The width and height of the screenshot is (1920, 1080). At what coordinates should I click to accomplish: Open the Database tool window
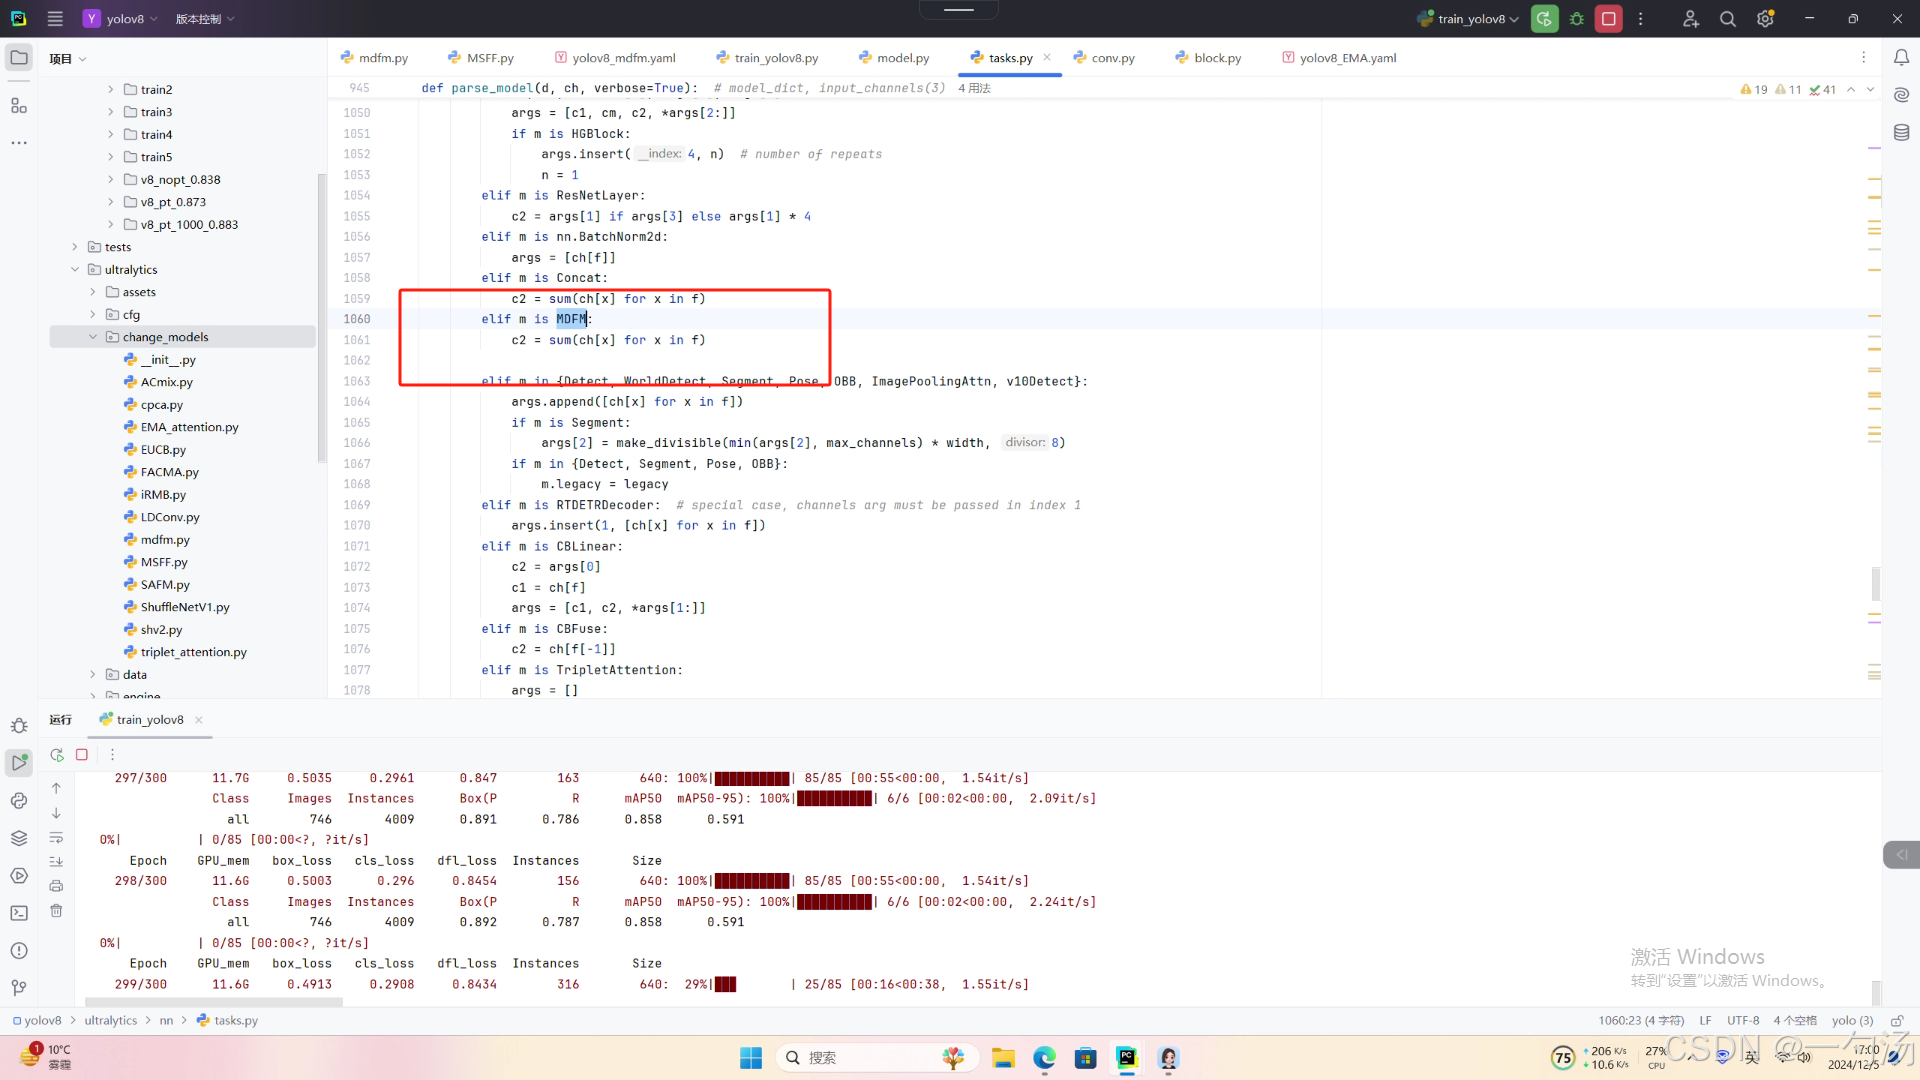[1901, 132]
